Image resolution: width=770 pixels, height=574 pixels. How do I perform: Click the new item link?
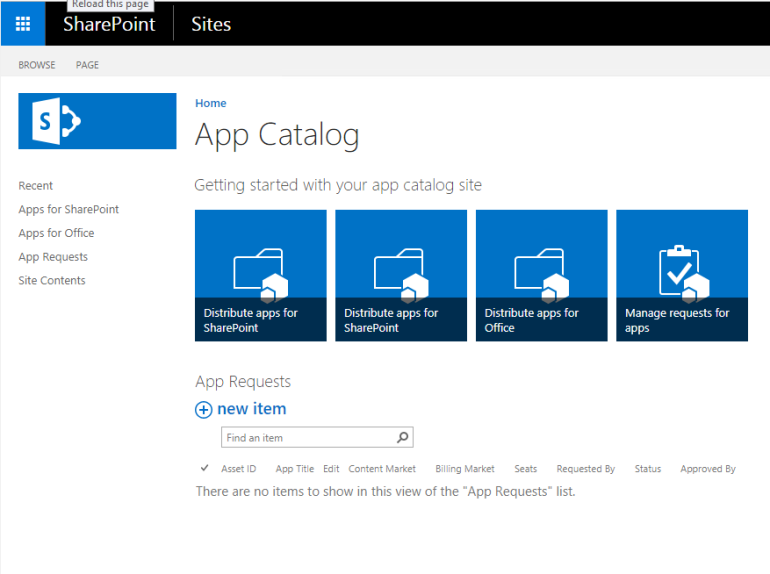(x=251, y=409)
